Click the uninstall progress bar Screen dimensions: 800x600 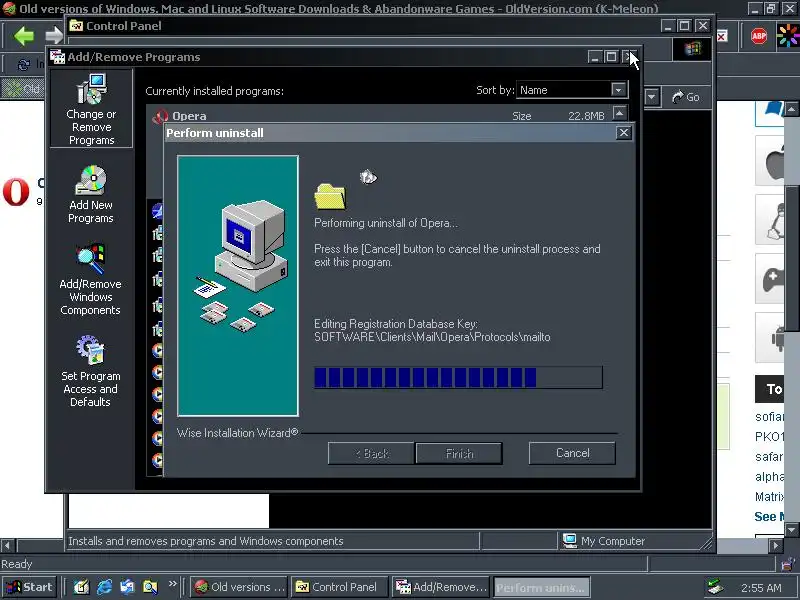[x=458, y=378]
